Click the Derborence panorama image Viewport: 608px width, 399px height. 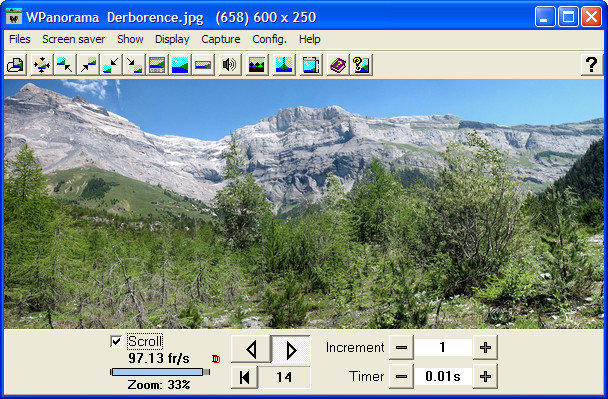tap(304, 204)
